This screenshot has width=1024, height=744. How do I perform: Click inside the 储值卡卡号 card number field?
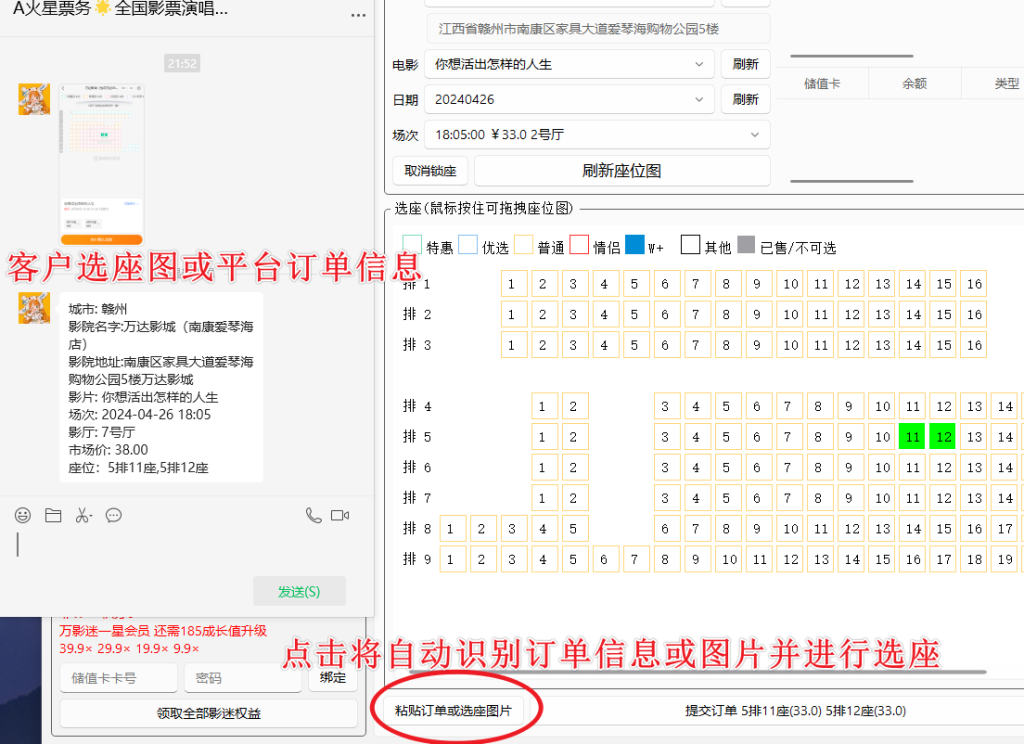click(x=118, y=677)
